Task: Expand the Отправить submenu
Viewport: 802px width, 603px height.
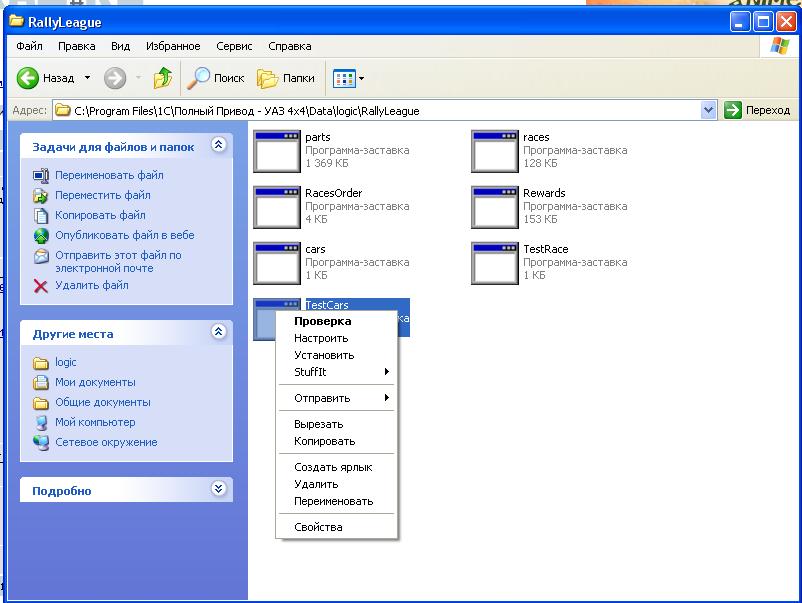Action: pyautogui.click(x=387, y=398)
